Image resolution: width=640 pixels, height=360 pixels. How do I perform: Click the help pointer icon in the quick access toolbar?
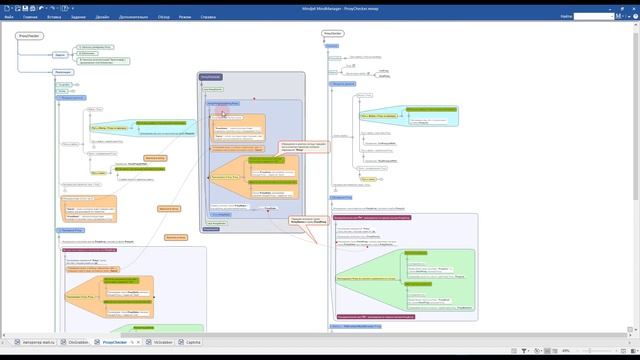tap(65, 8)
